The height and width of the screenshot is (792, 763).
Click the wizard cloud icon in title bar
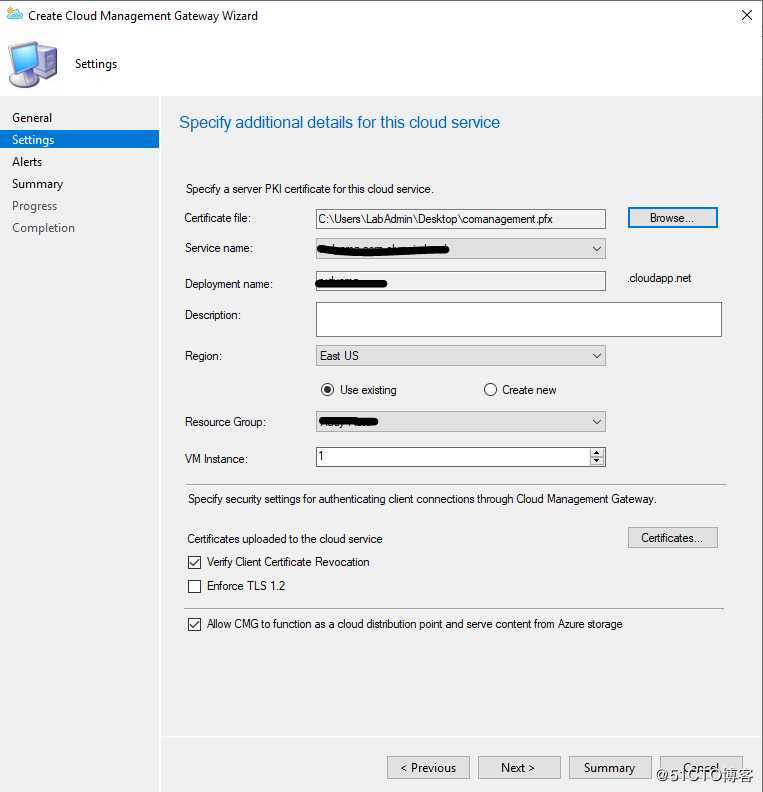pyautogui.click(x=14, y=15)
